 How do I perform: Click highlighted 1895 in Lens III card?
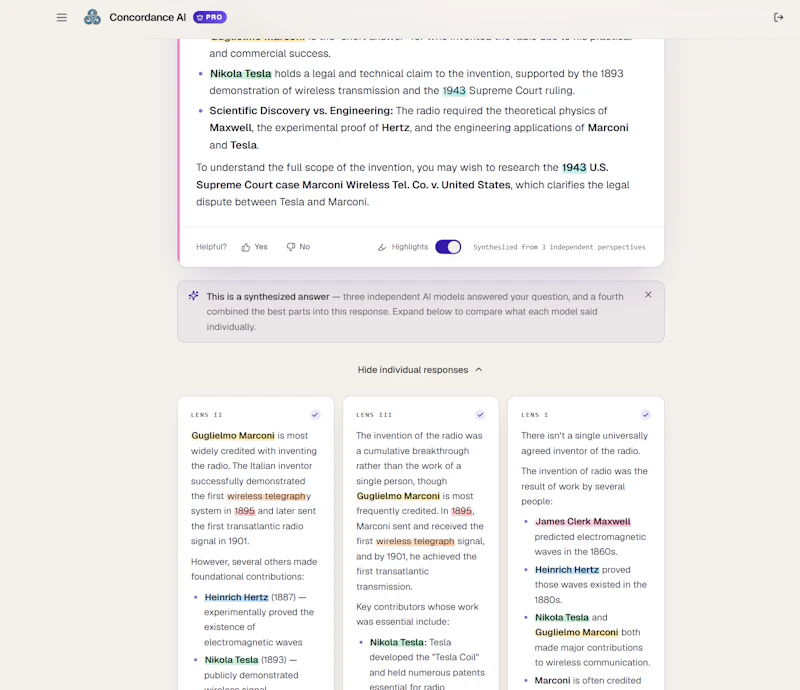462,511
